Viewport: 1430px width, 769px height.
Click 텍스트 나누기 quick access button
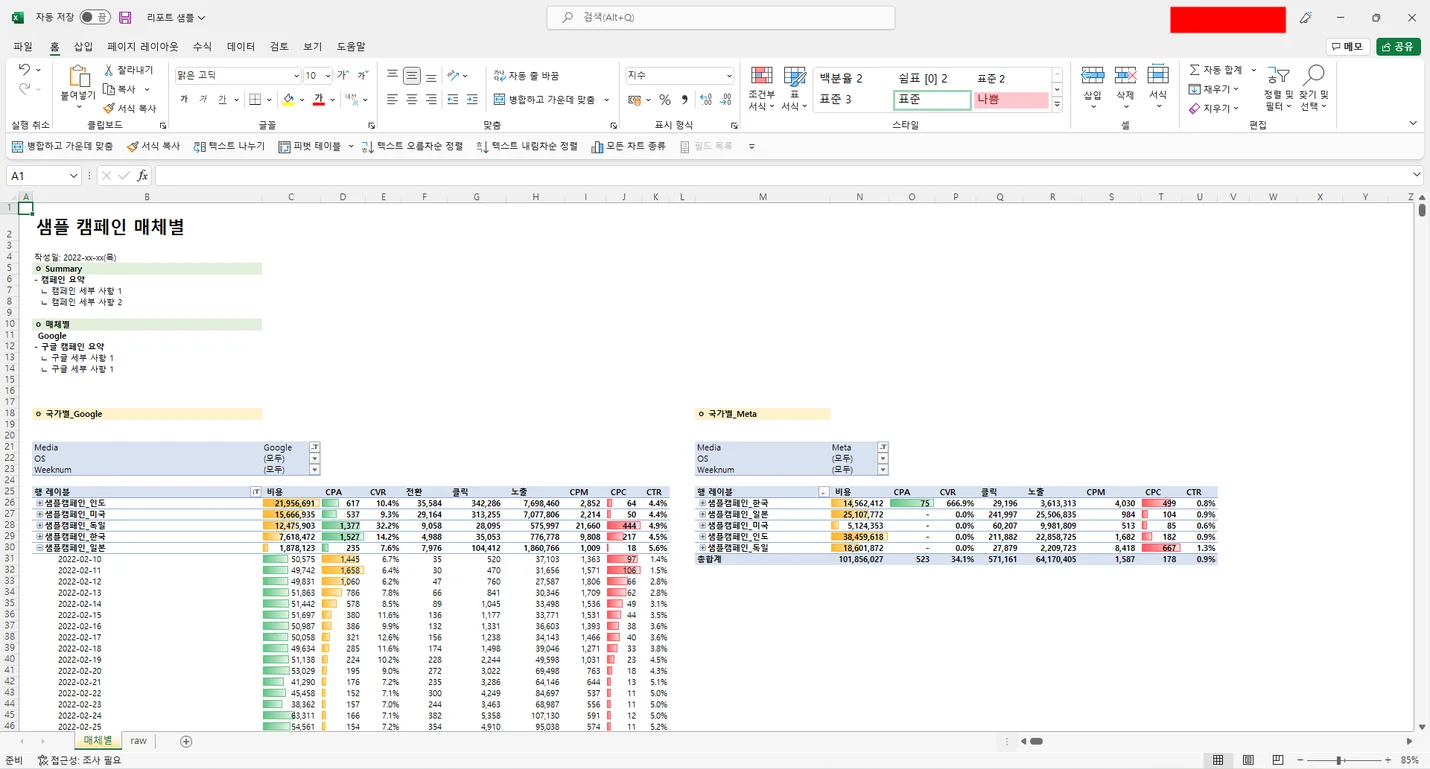pos(229,146)
